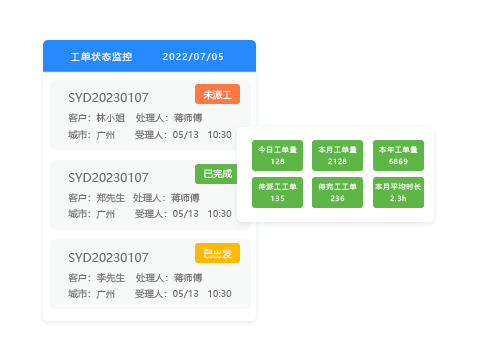Click order number SYD20230107 in 郑先生's card

pos(108,178)
